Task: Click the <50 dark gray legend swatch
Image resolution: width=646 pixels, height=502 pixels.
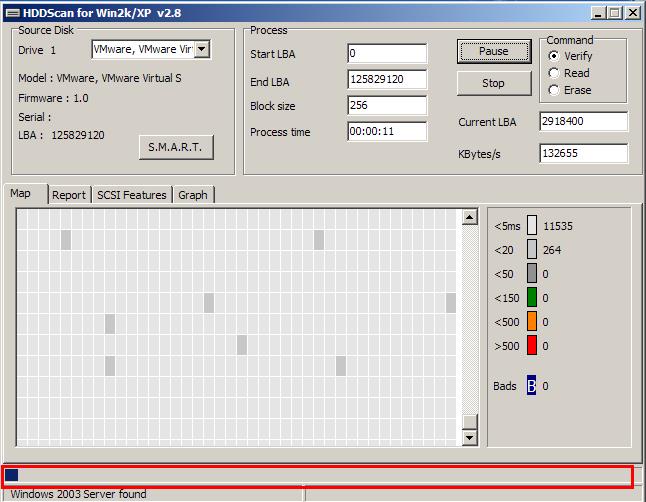Action: (x=532, y=273)
